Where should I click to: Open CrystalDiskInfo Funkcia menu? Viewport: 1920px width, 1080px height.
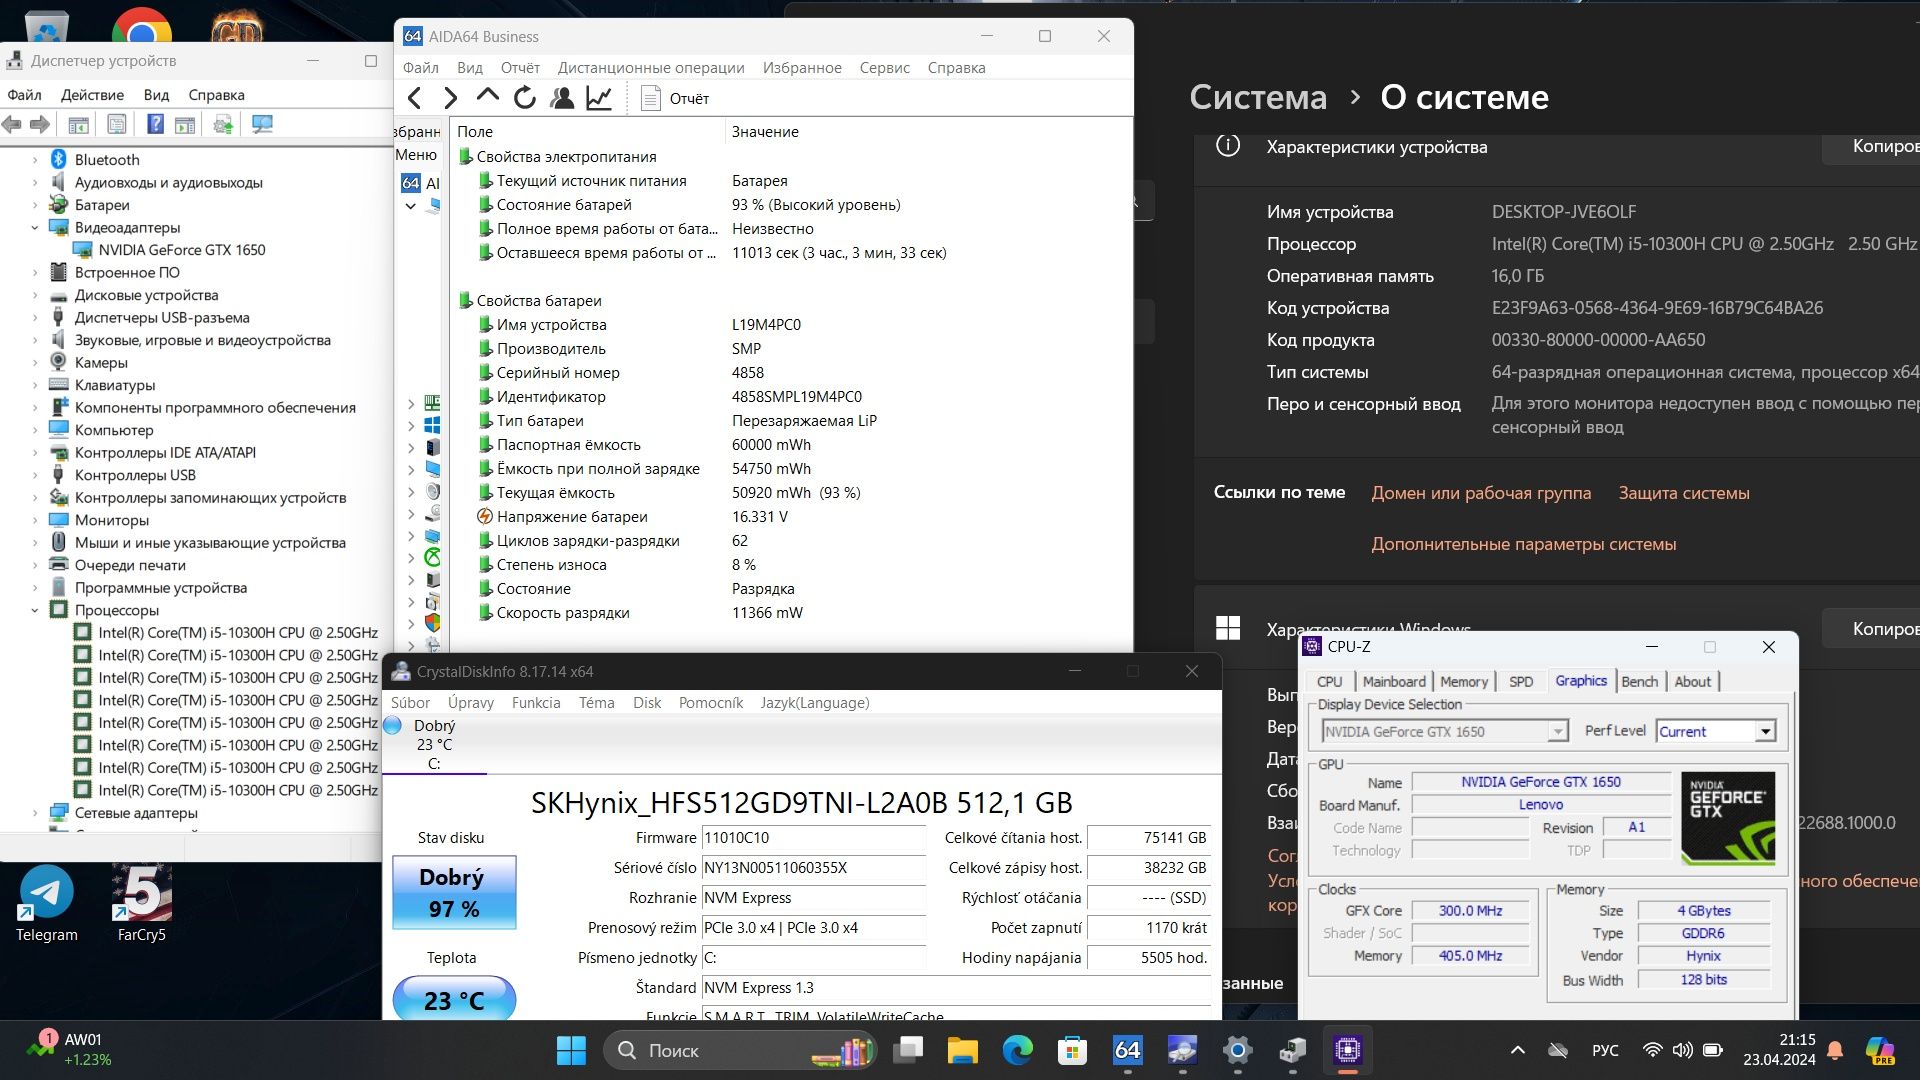pos(536,703)
